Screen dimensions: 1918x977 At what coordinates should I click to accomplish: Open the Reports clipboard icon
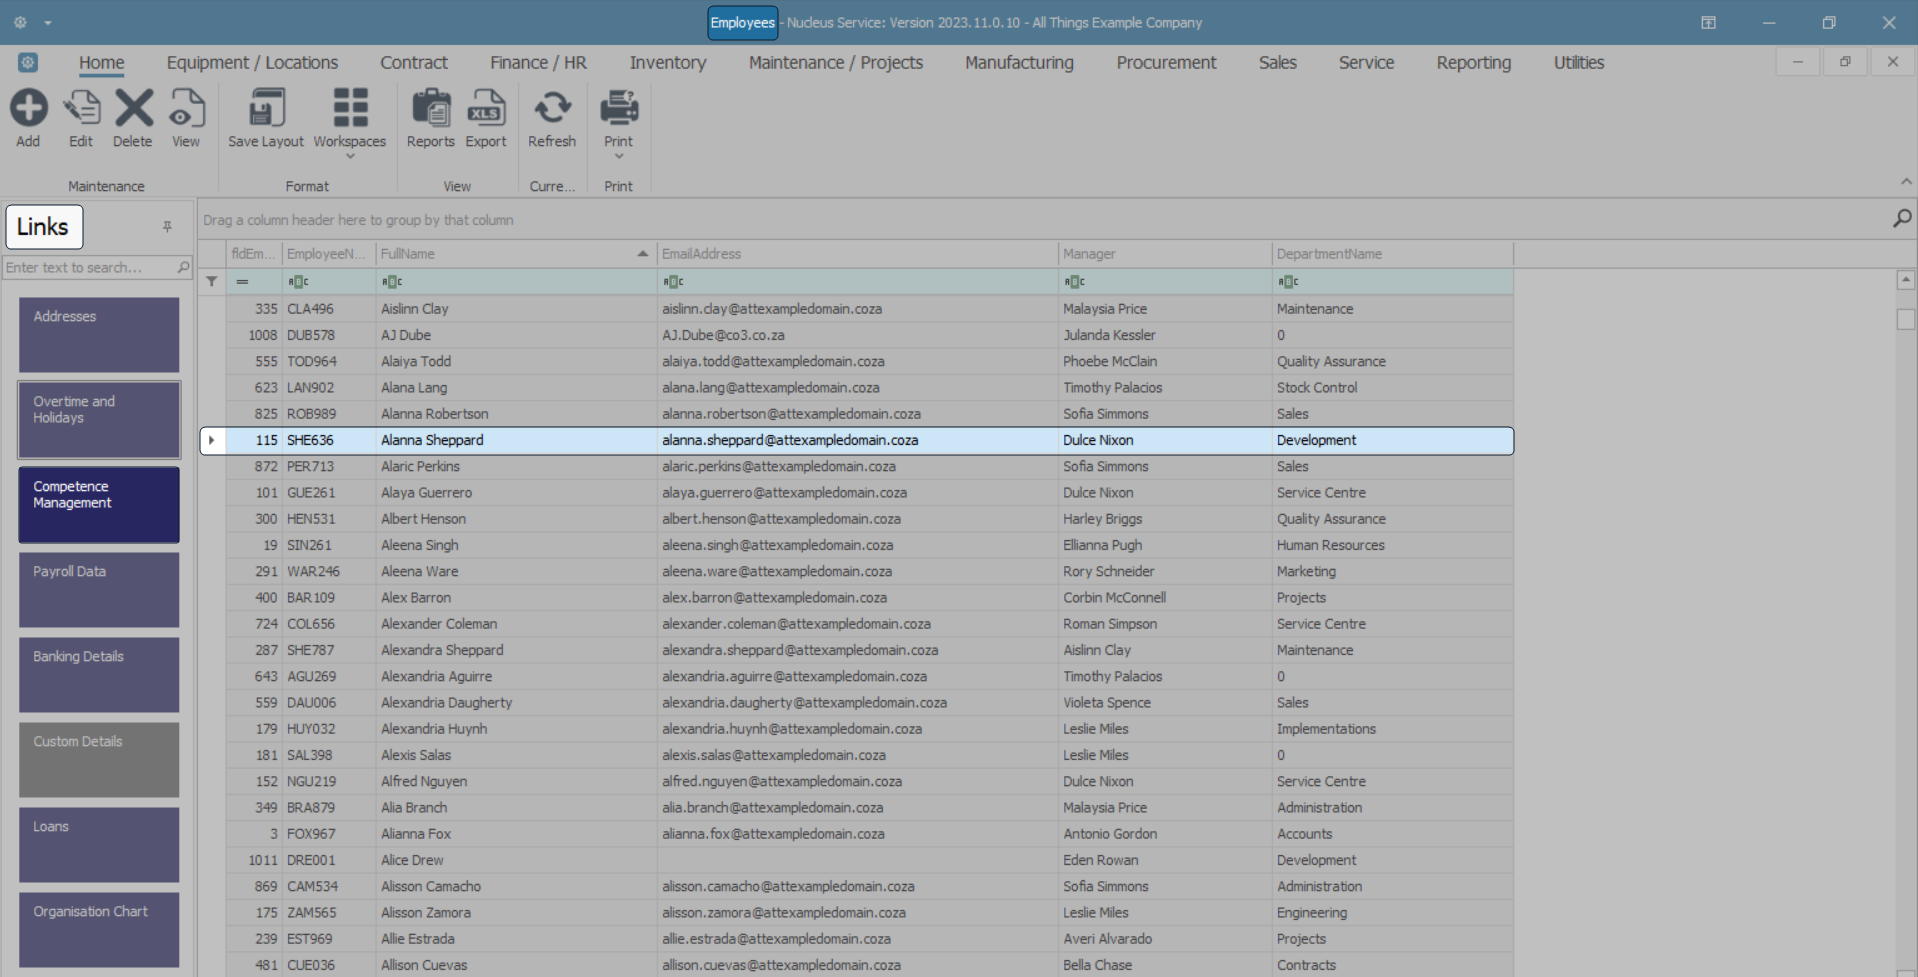[x=431, y=109]
